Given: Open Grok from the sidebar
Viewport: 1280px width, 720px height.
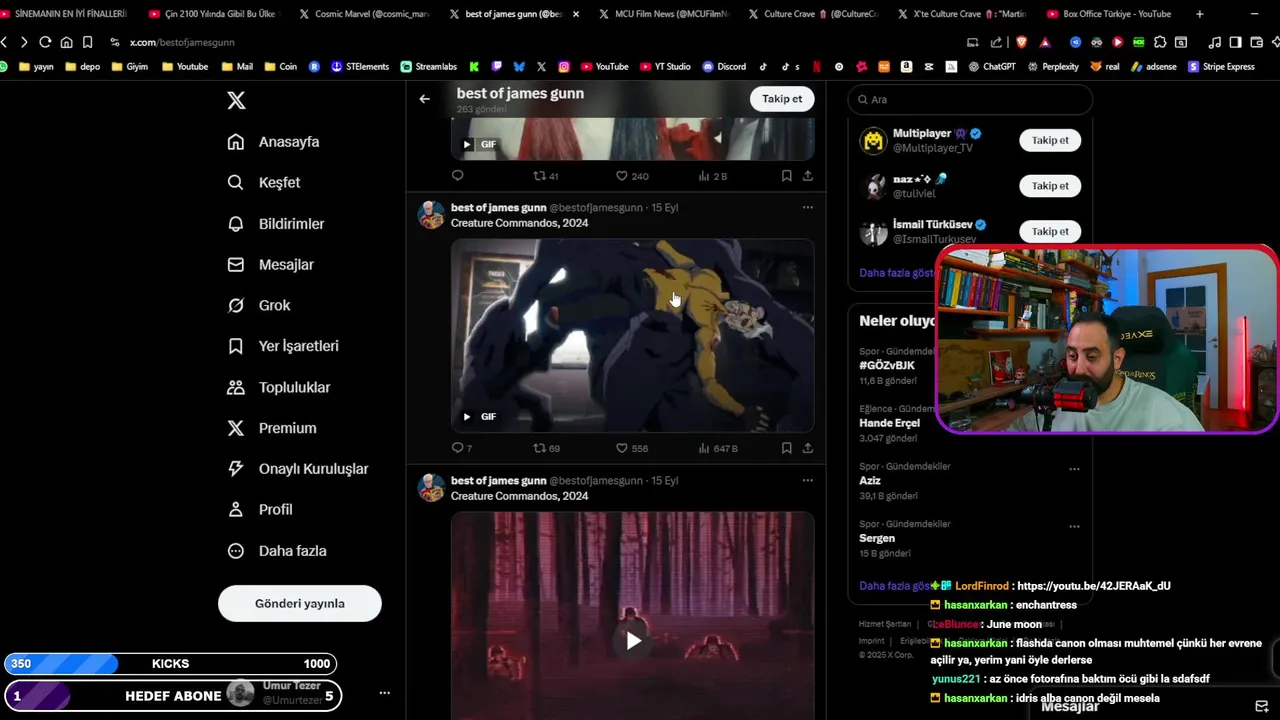Looking at the screenshot, I should pos(258,305).
